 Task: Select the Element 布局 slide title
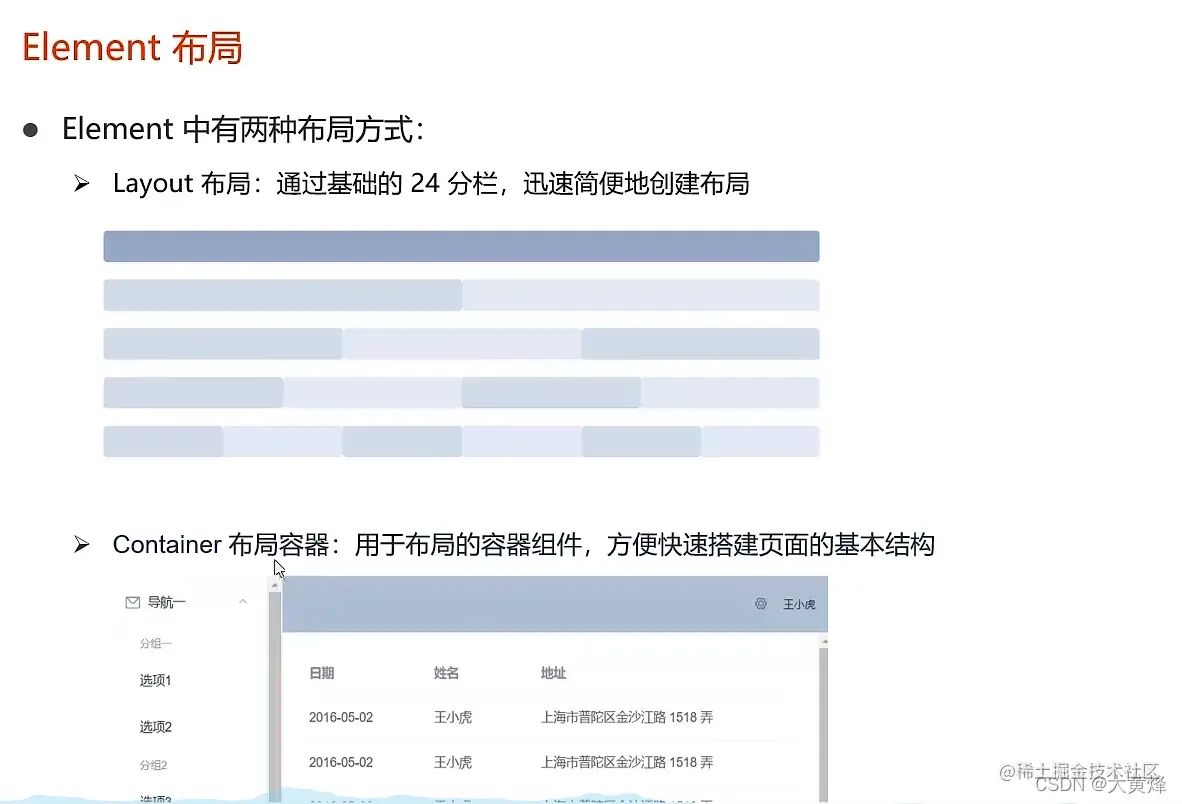click(131, 46)
